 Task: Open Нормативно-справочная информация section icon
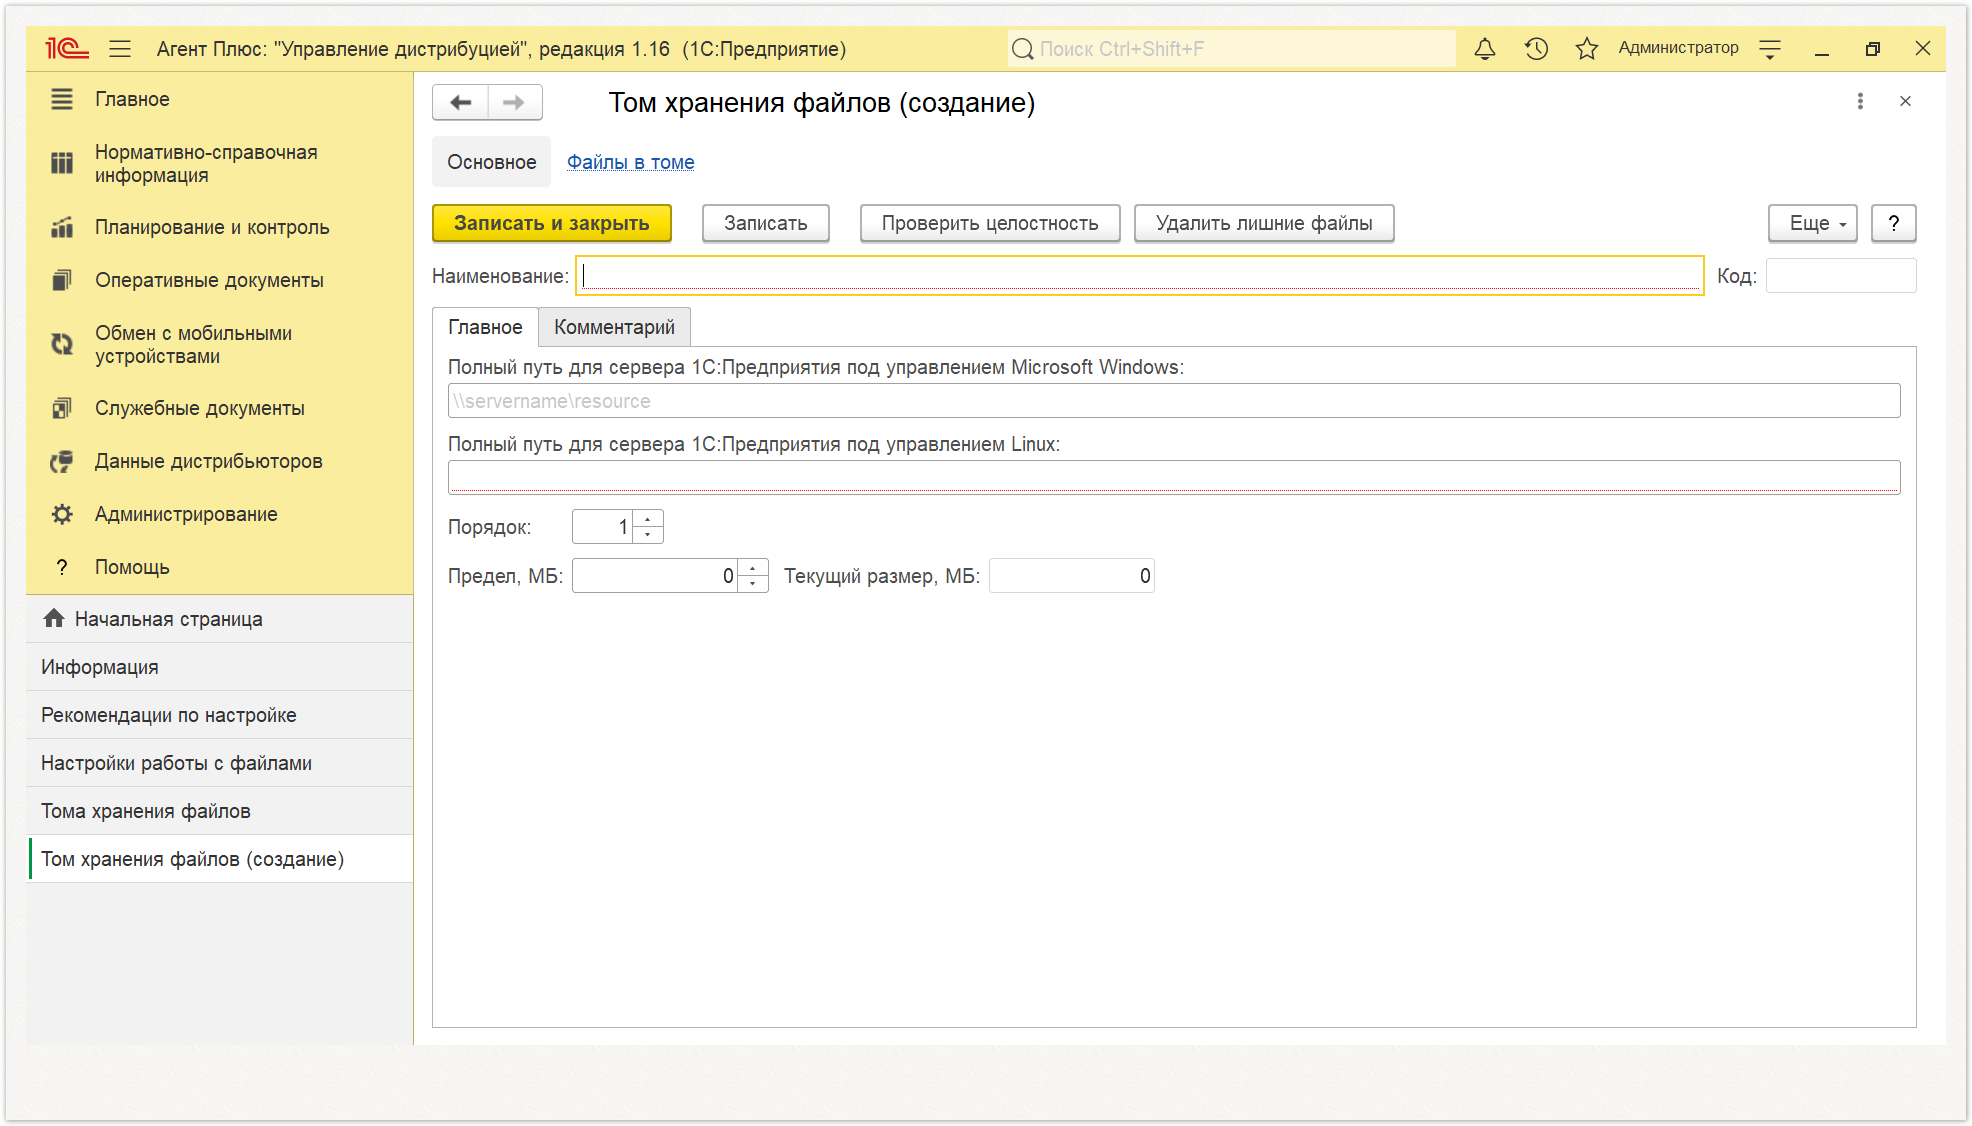click(62, 163)
